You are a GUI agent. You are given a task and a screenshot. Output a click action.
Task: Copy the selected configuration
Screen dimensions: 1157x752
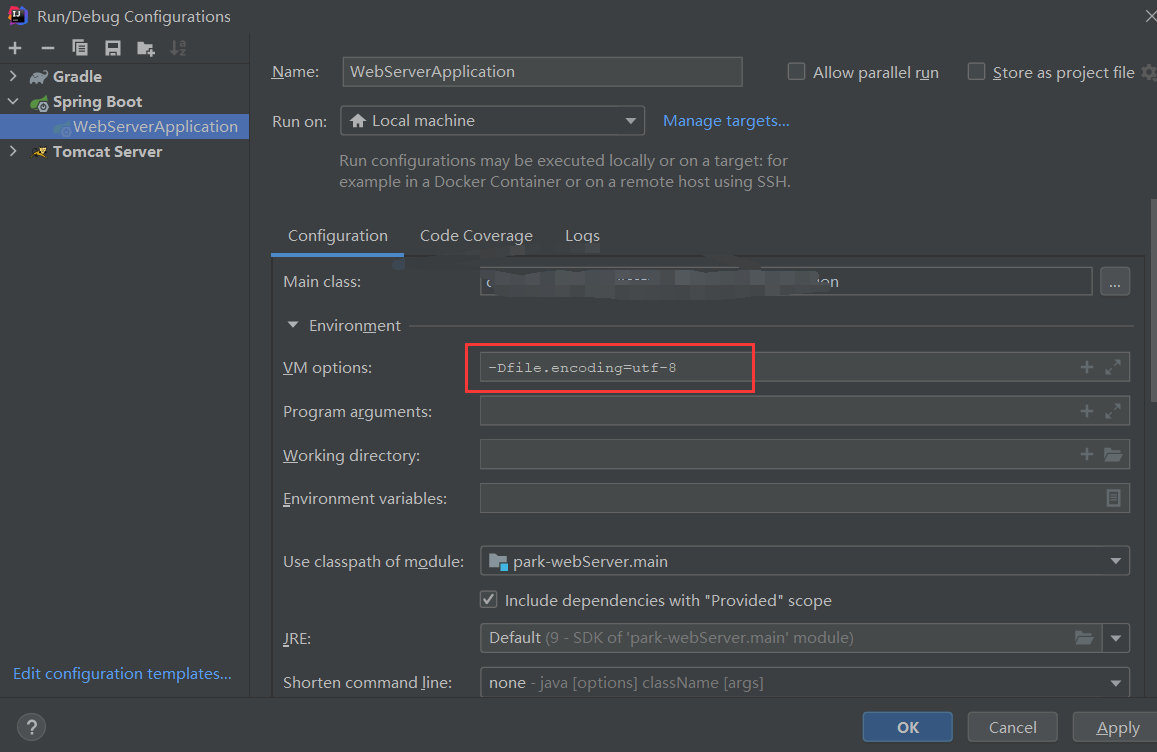pyautogui.click(x=80, y=49)
